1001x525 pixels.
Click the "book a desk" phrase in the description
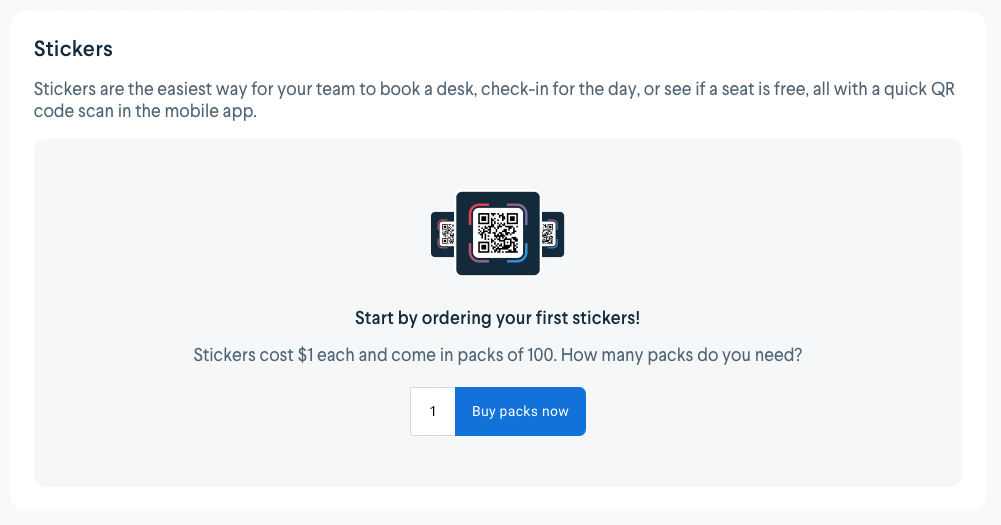point(427,89)
